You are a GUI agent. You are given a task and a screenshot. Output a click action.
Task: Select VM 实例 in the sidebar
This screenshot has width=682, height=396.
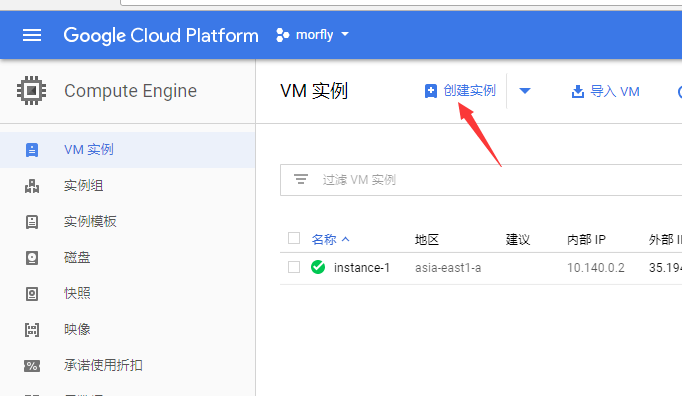pos(89,150)
